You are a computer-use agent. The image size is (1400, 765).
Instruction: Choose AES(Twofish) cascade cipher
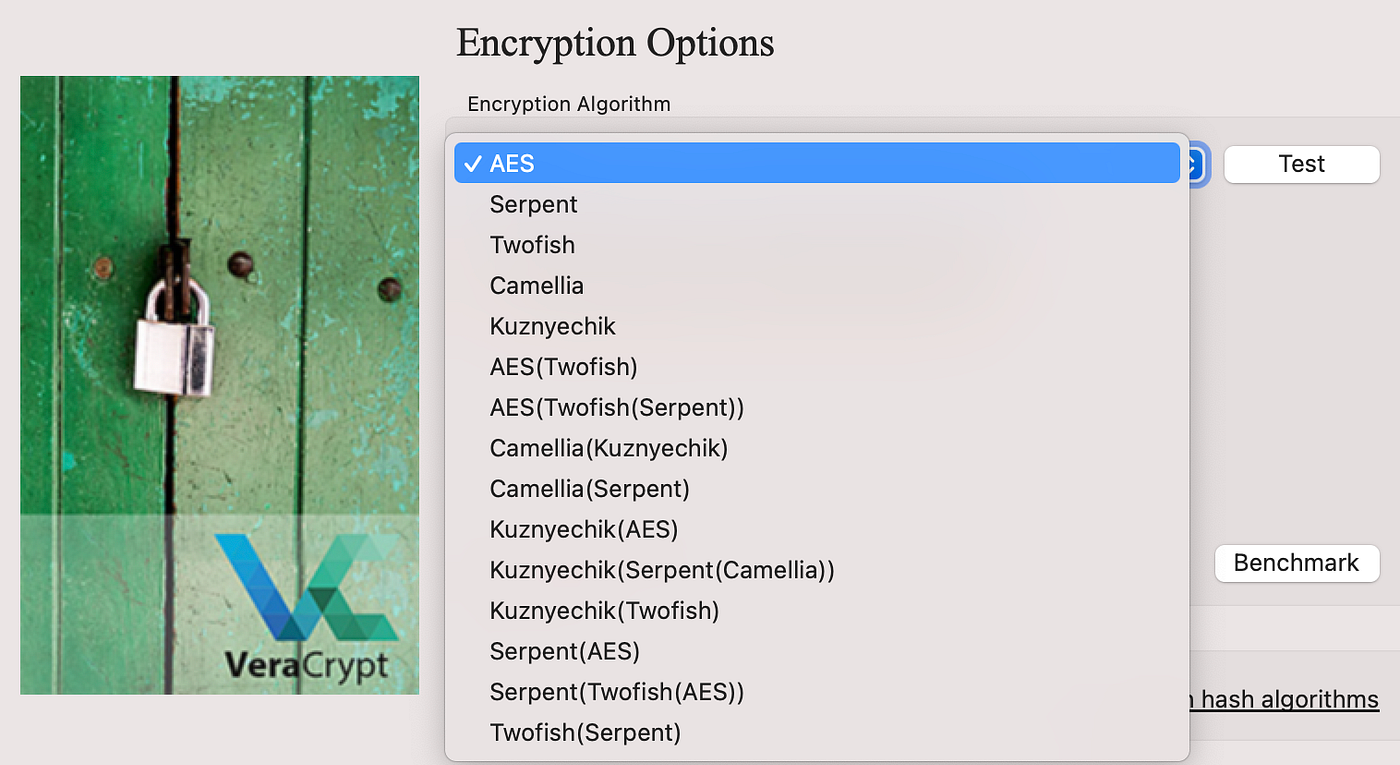pos(563,366)
